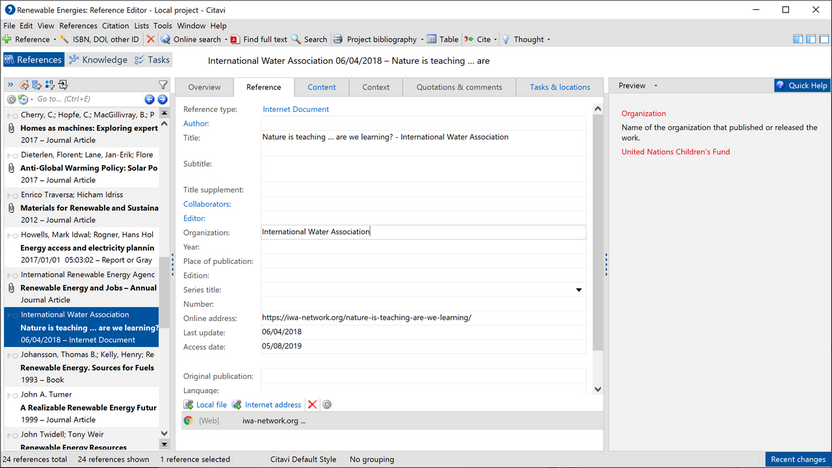Image resolution: width=832 pixels, height=468 pixels.
Task: Switch to Table view icon
Action: tap(431, 39)
